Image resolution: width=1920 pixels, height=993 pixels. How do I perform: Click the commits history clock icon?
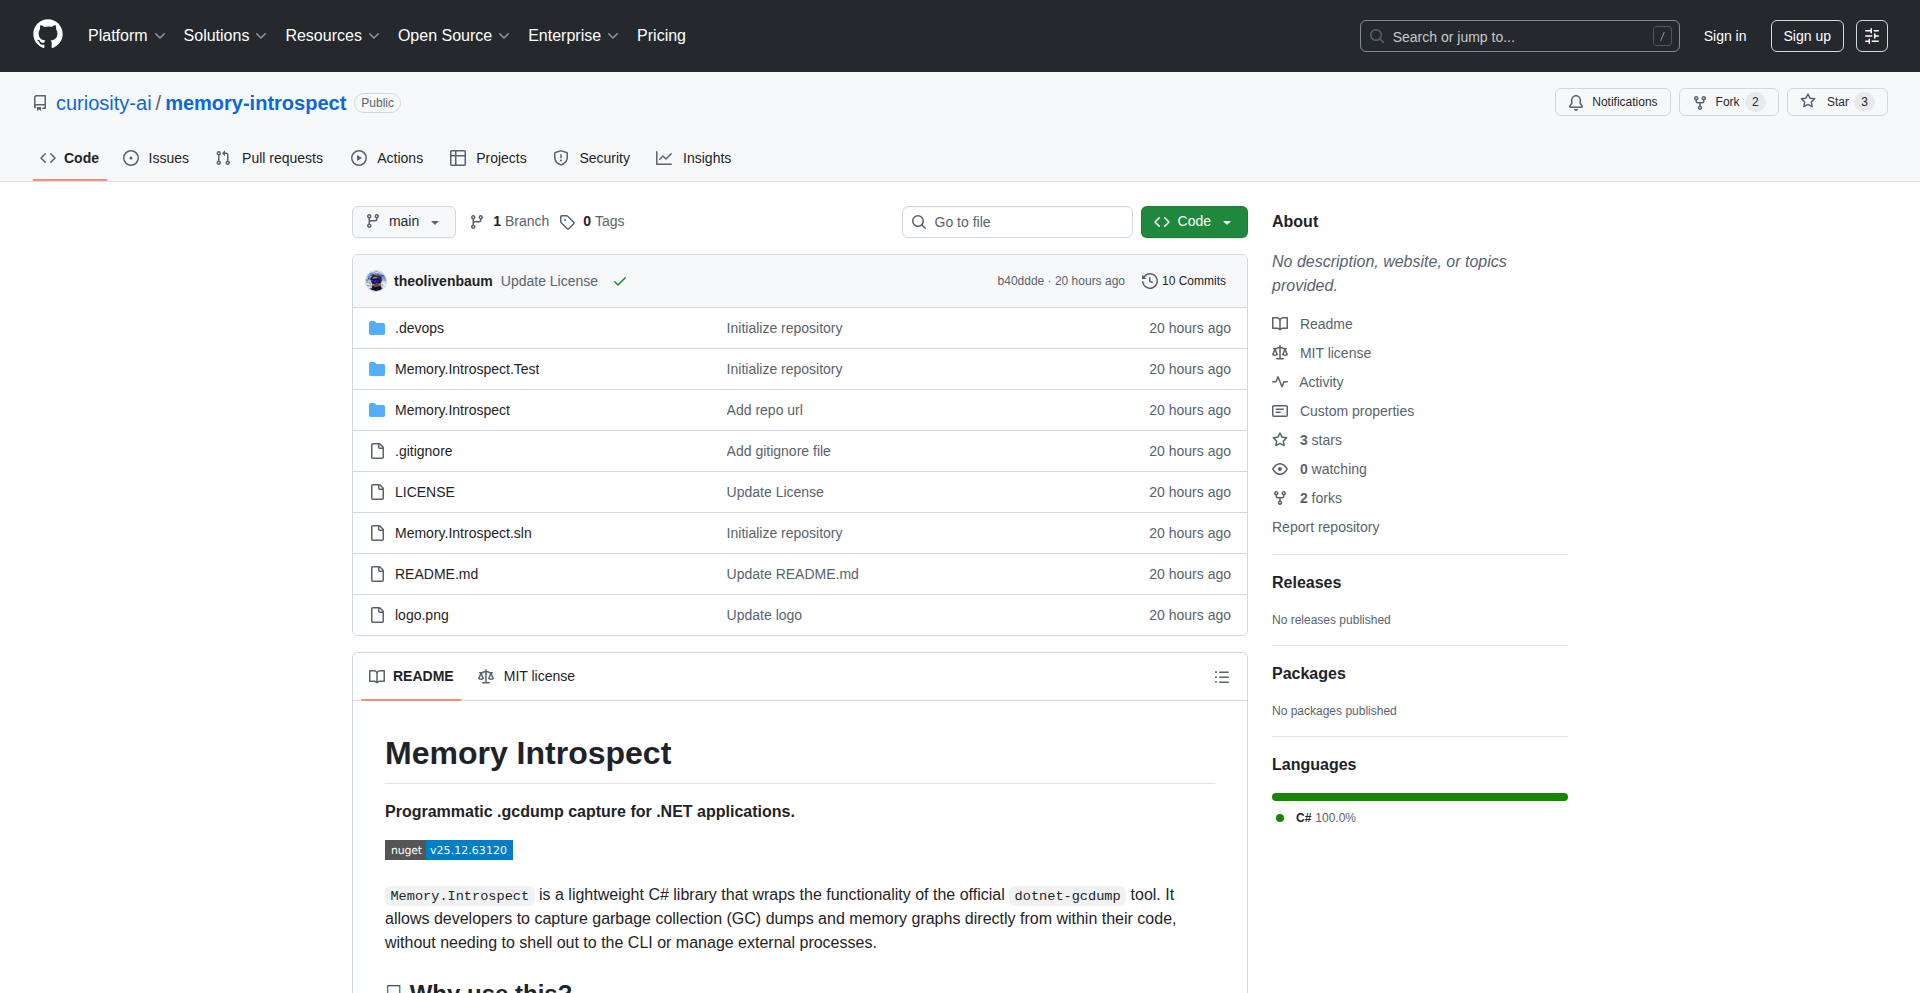tap(1150, 281)
